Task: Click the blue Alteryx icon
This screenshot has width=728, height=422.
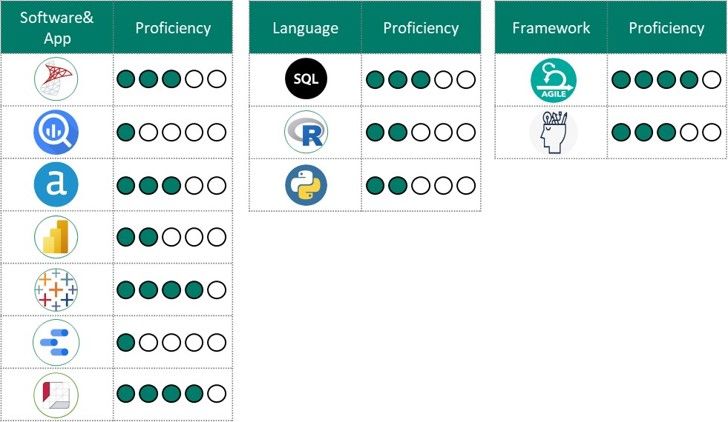Action: (x=56, y=185)
